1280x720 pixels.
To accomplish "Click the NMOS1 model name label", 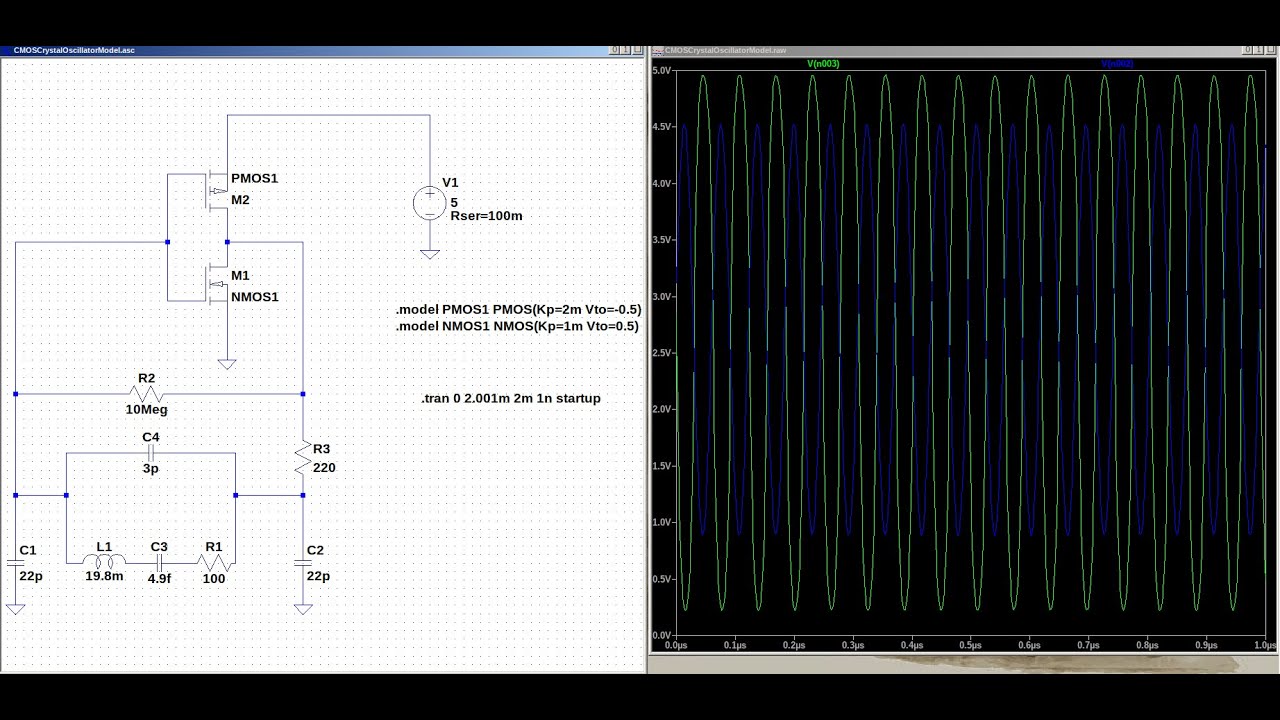I will pos(255,297).
